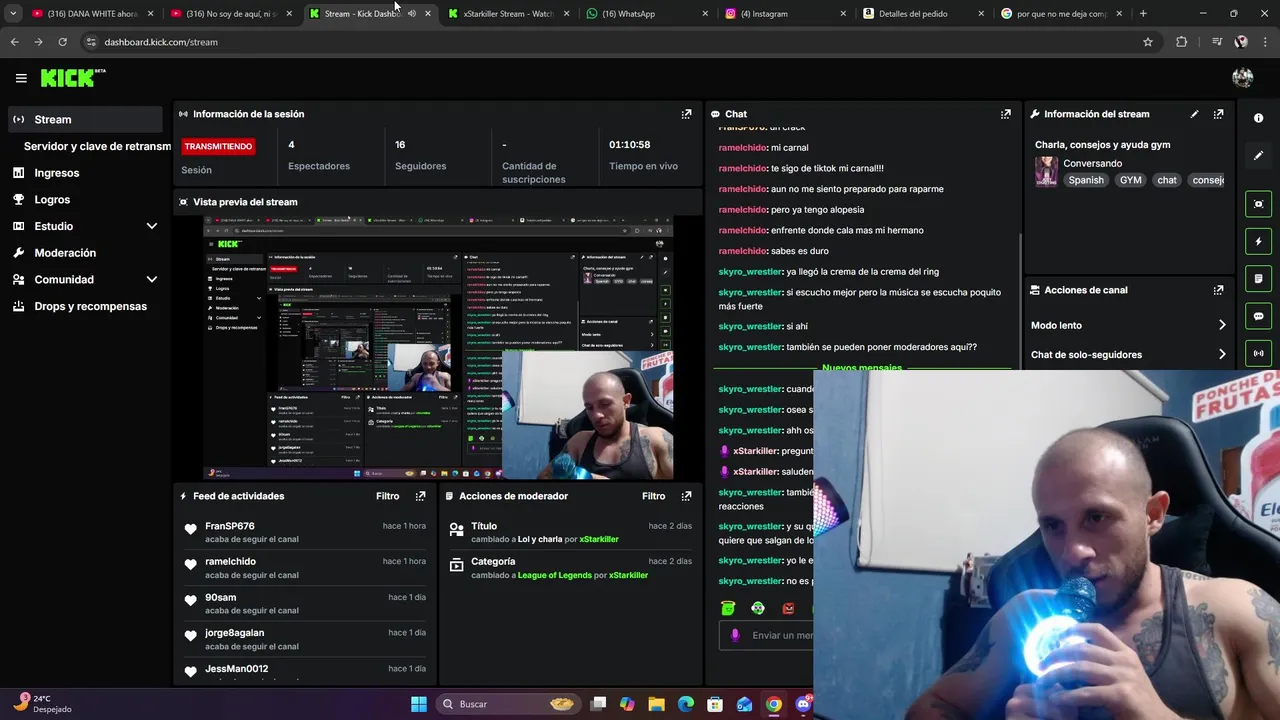This screenshot has height=720, width=1280.
Task: Click the chat tag in stream info
Action: (1167, 180)
